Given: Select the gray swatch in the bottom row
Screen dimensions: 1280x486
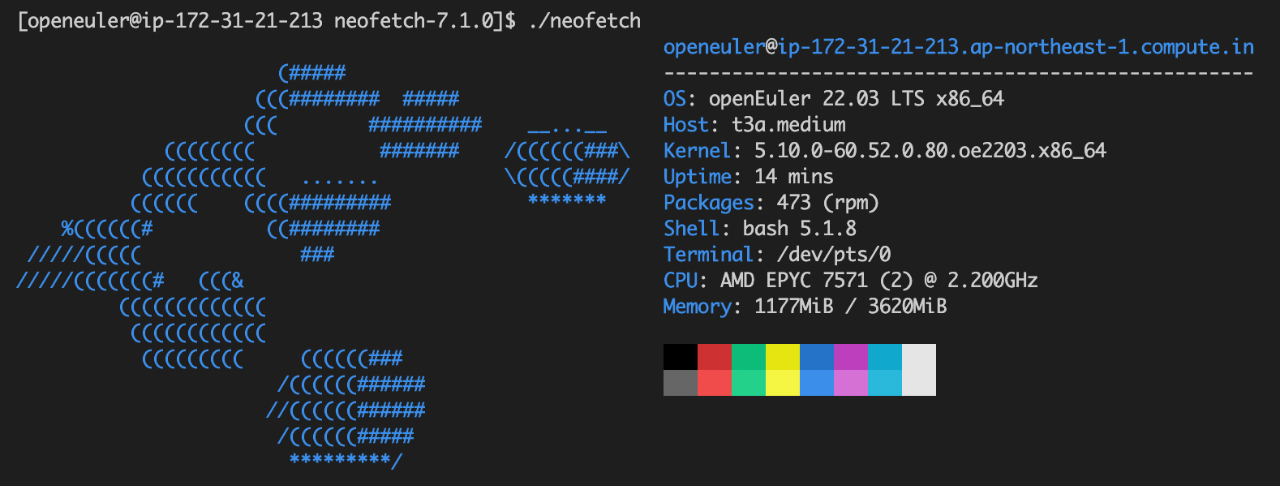Looking at the screenshot, I should (x=680, y=383).
